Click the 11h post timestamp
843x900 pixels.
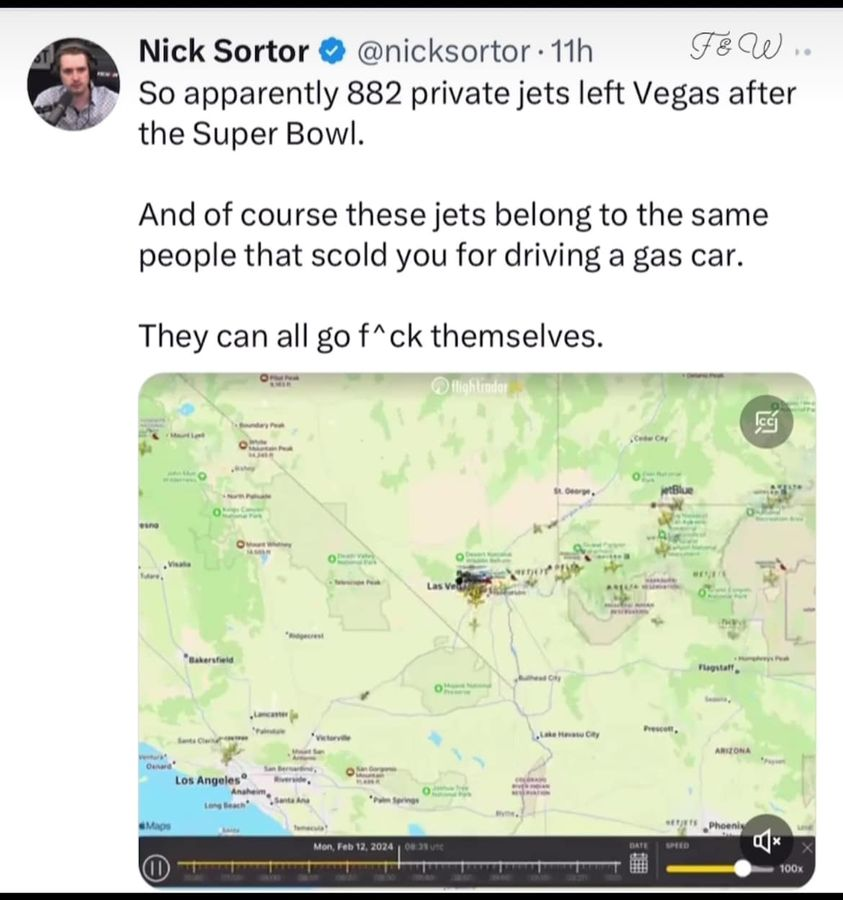pyautogui.click(x=572, y=52)
